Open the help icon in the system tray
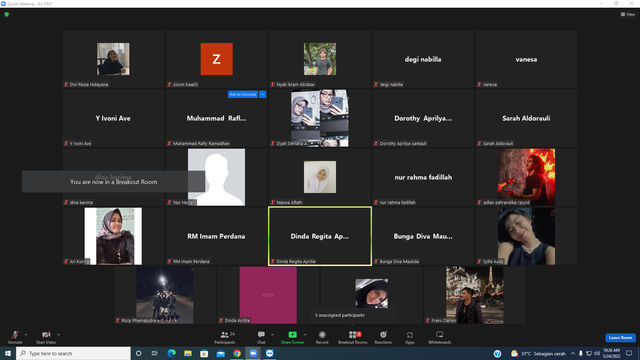This screenshot has width=640, height=360. 497,353
